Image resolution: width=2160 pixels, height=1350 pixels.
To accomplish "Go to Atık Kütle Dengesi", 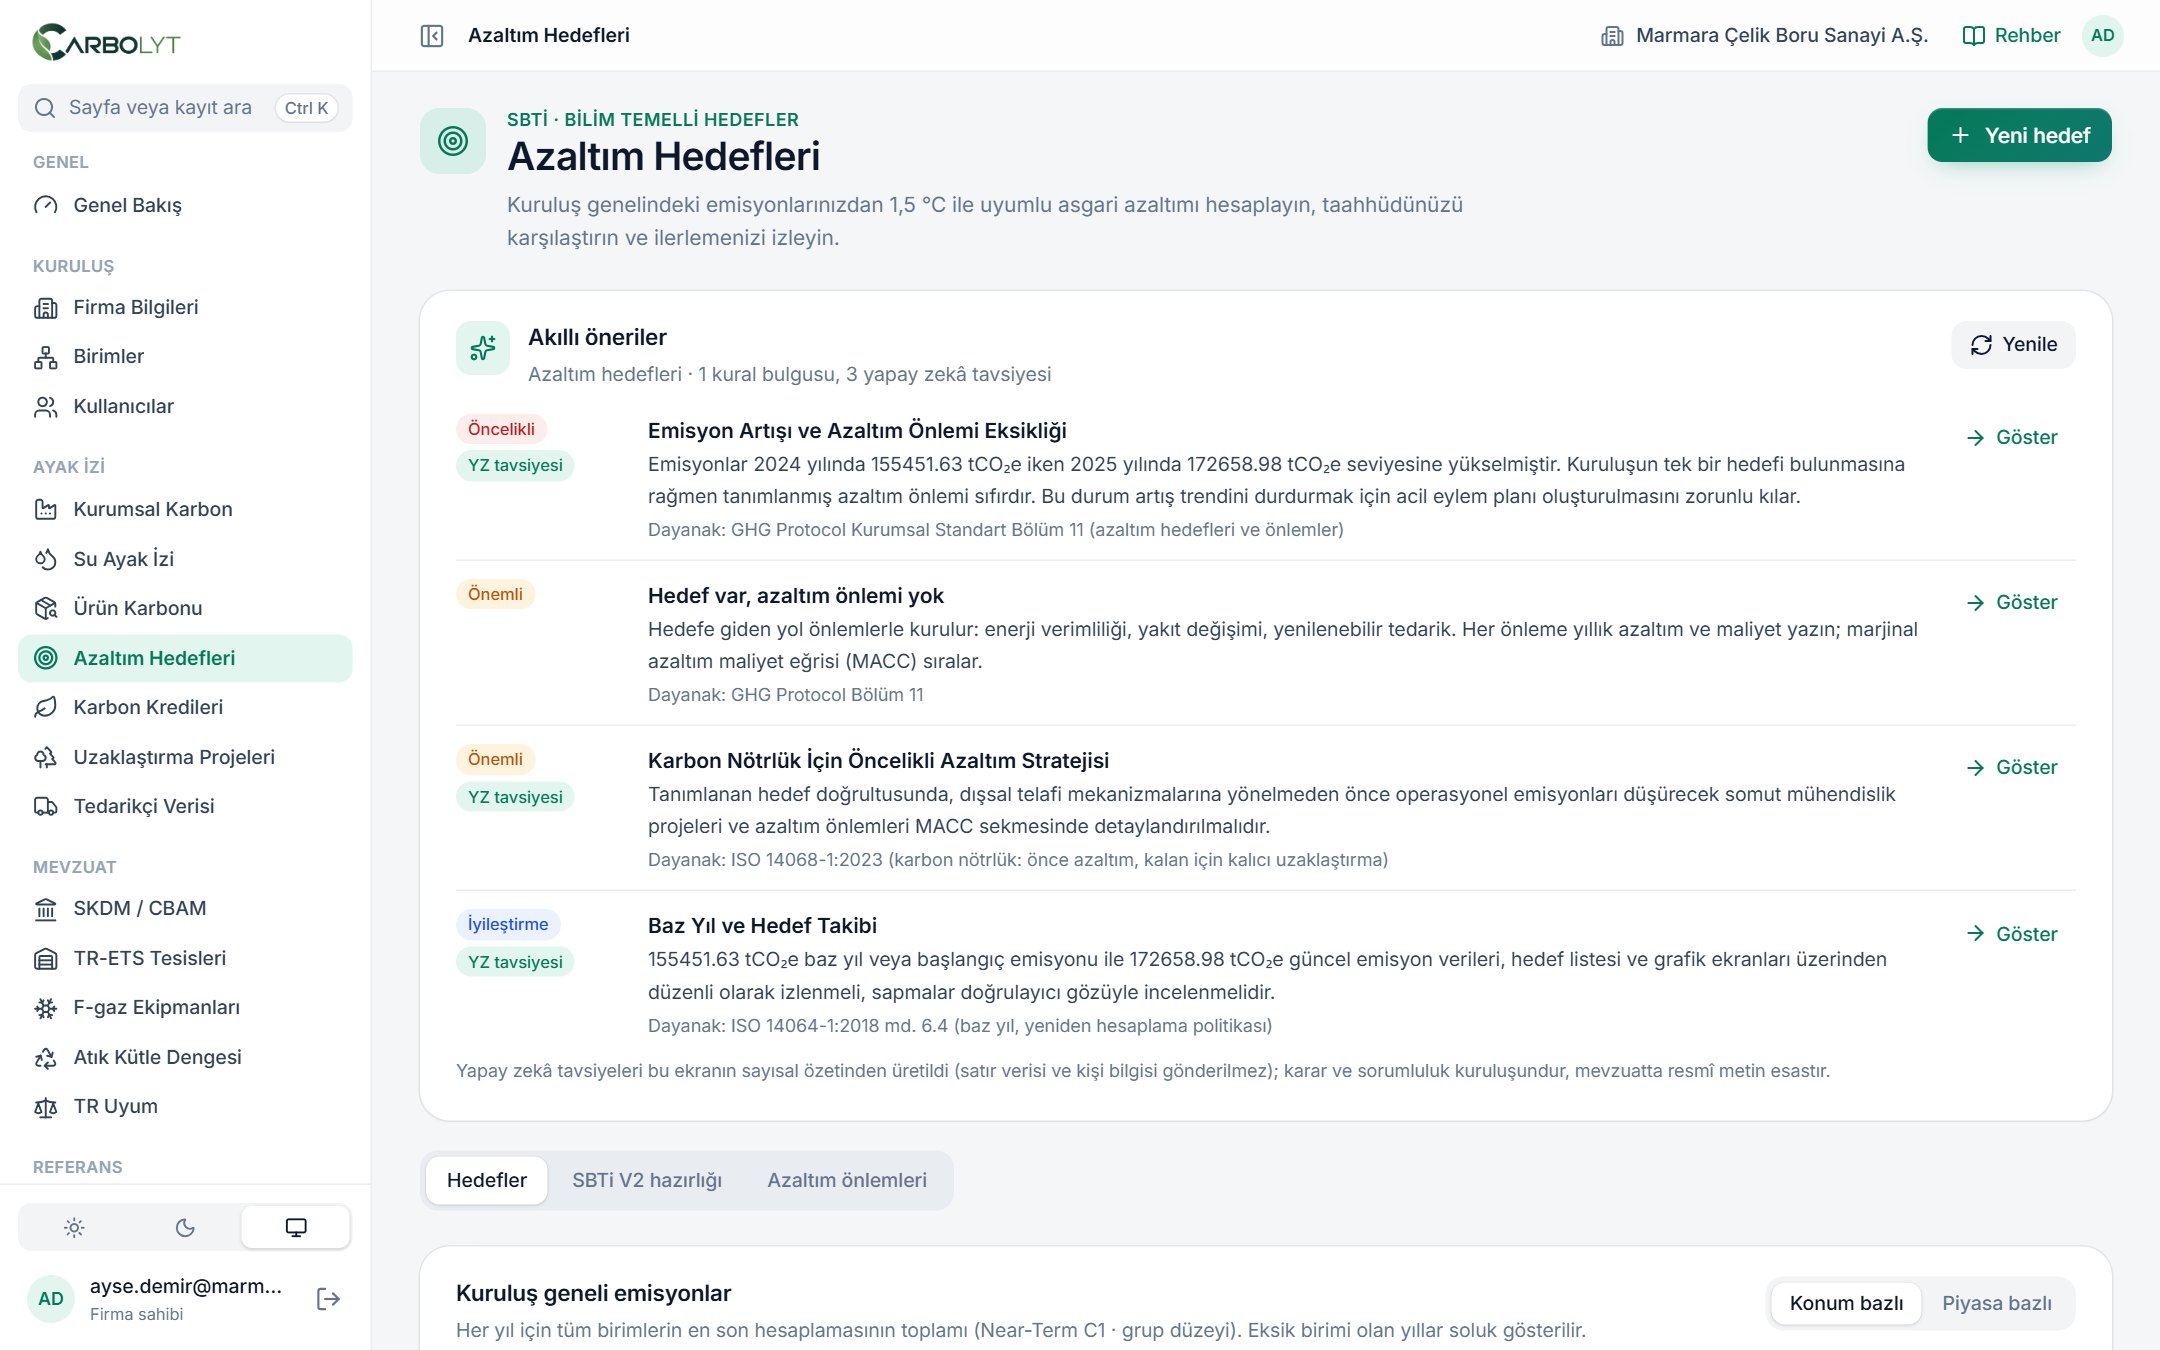I will [185, 1057].
